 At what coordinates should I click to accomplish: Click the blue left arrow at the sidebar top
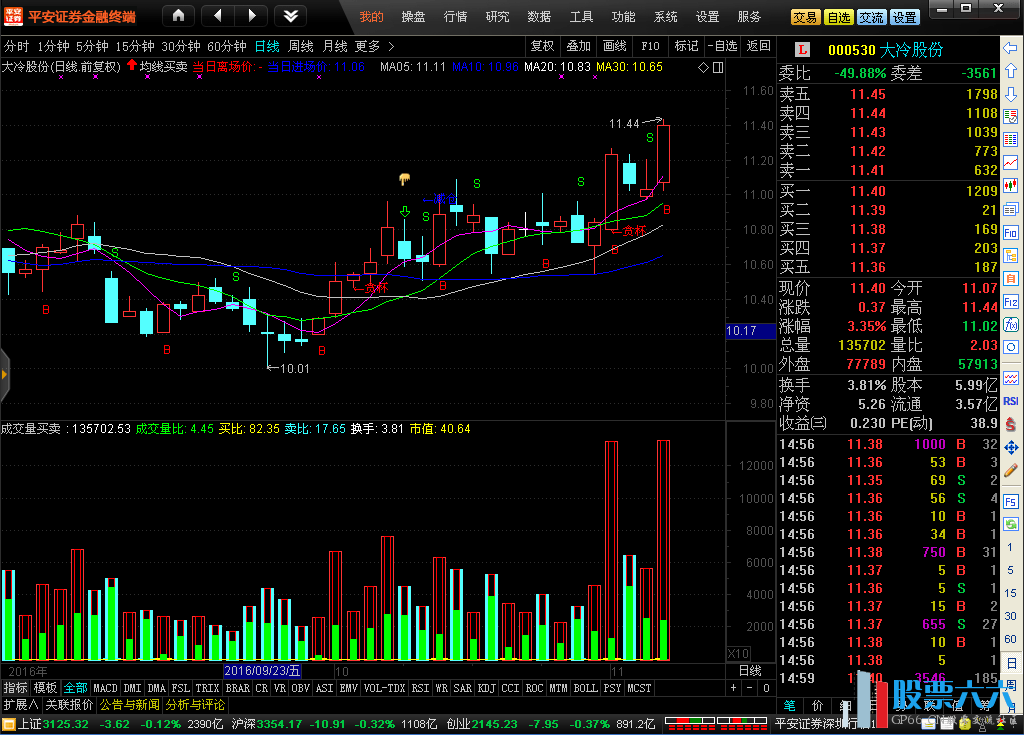[x=1011, y=47]
